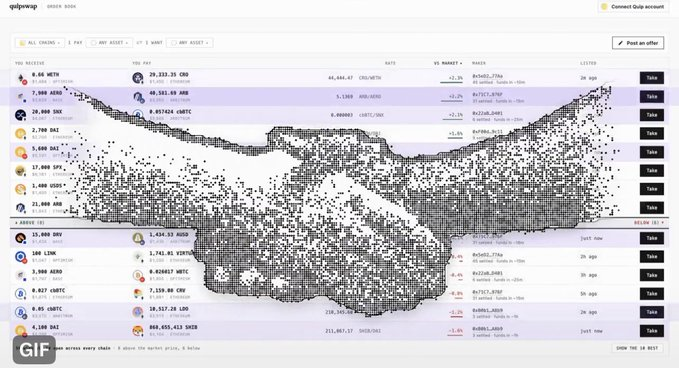
Task: Click the CRO/WETH pair label
Action: [370, 78]
